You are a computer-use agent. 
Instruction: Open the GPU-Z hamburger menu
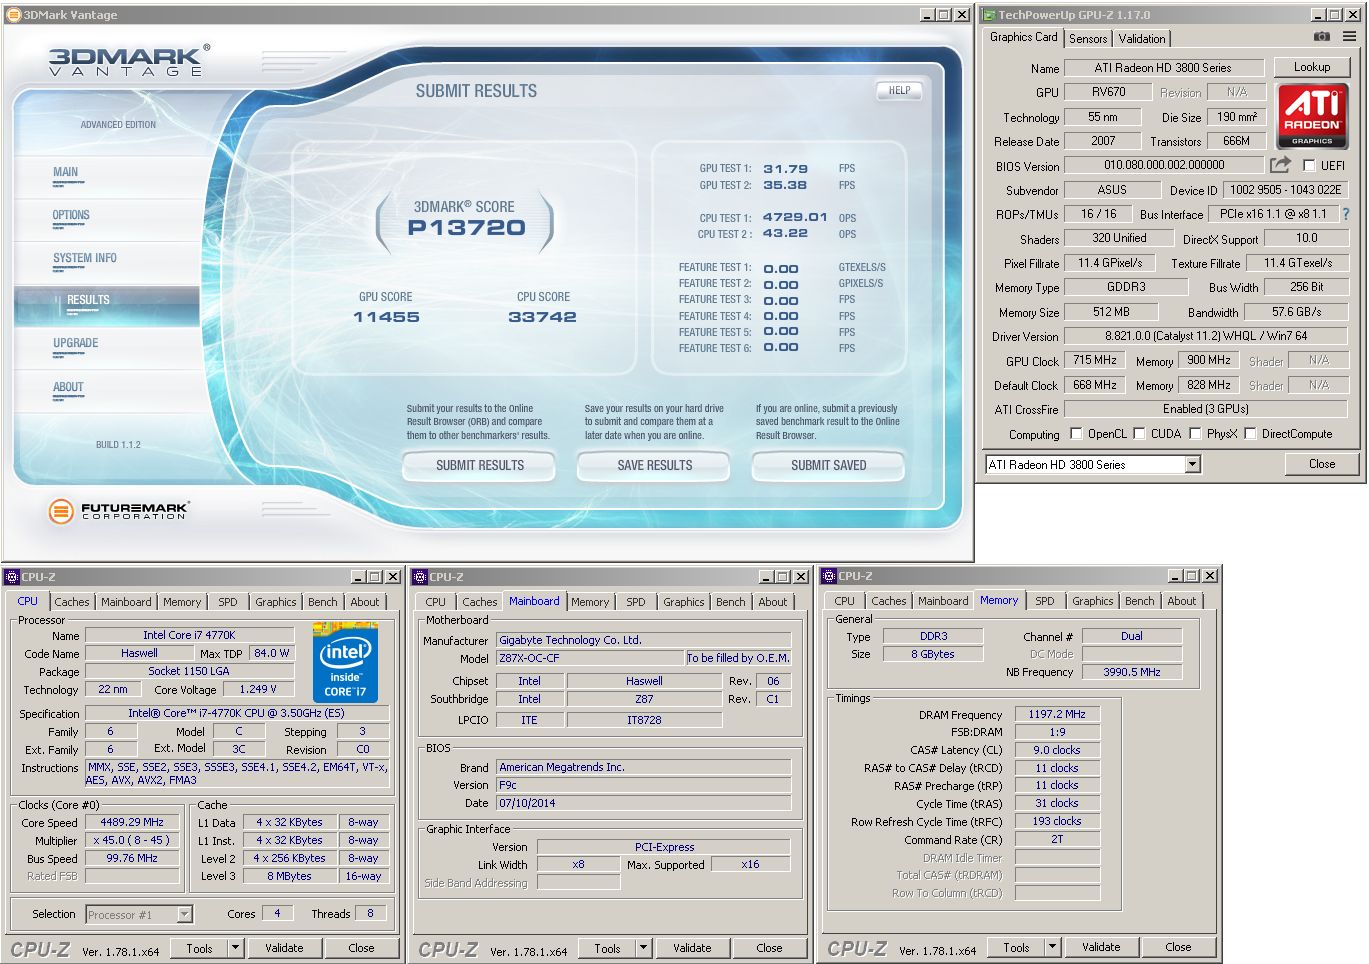point(1349,37)
